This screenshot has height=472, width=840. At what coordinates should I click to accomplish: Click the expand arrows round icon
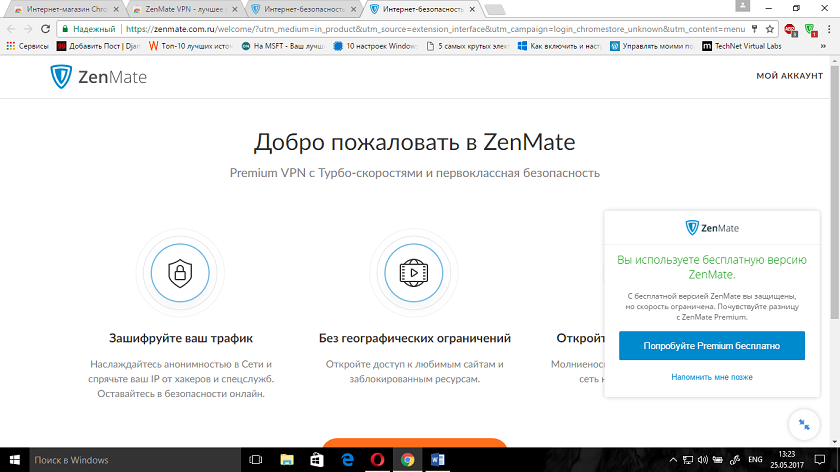click(x=804, y=424)
